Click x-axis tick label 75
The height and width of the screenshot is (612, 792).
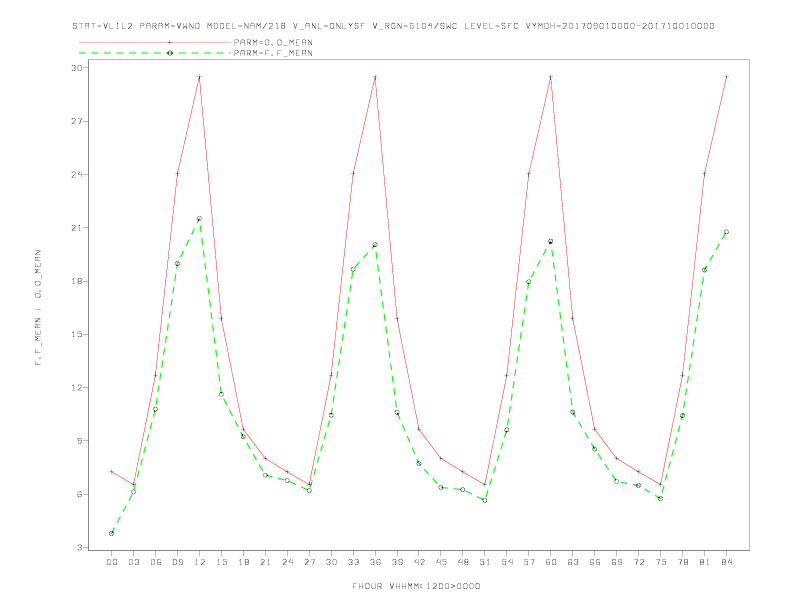point(661,562)
